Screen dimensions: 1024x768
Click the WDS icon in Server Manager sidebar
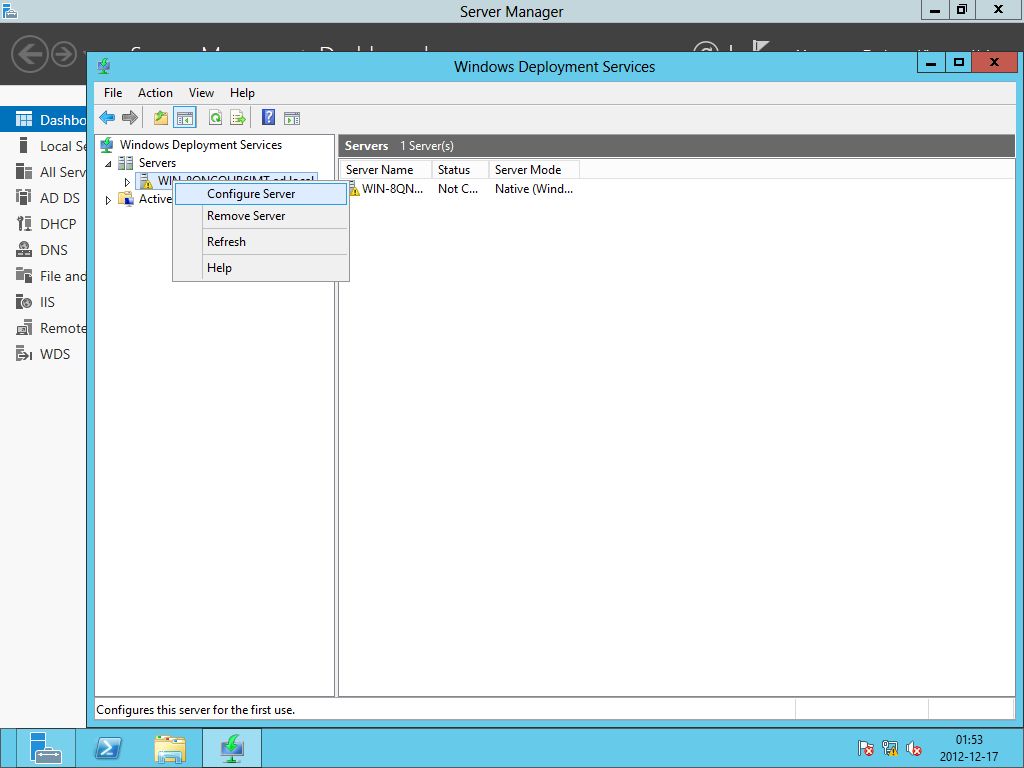(24, 354)
